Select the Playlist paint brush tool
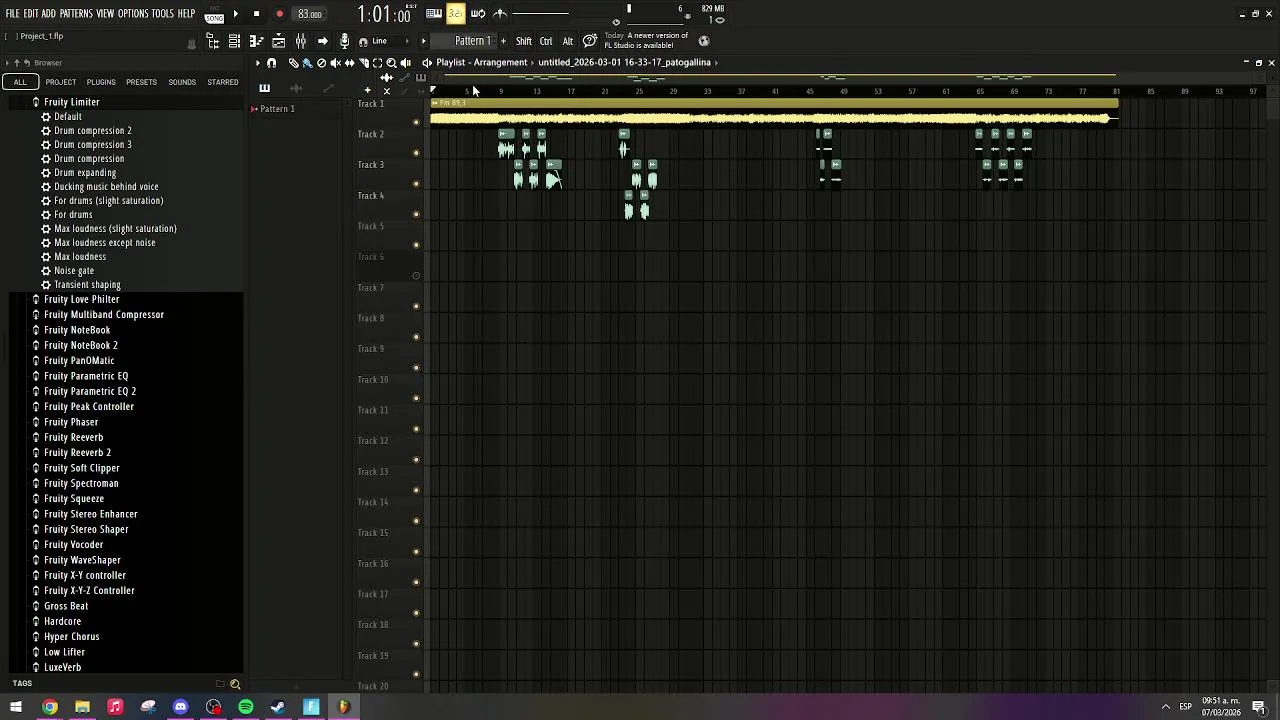Viewport: 1280px width, 720px height. point(307,63)
